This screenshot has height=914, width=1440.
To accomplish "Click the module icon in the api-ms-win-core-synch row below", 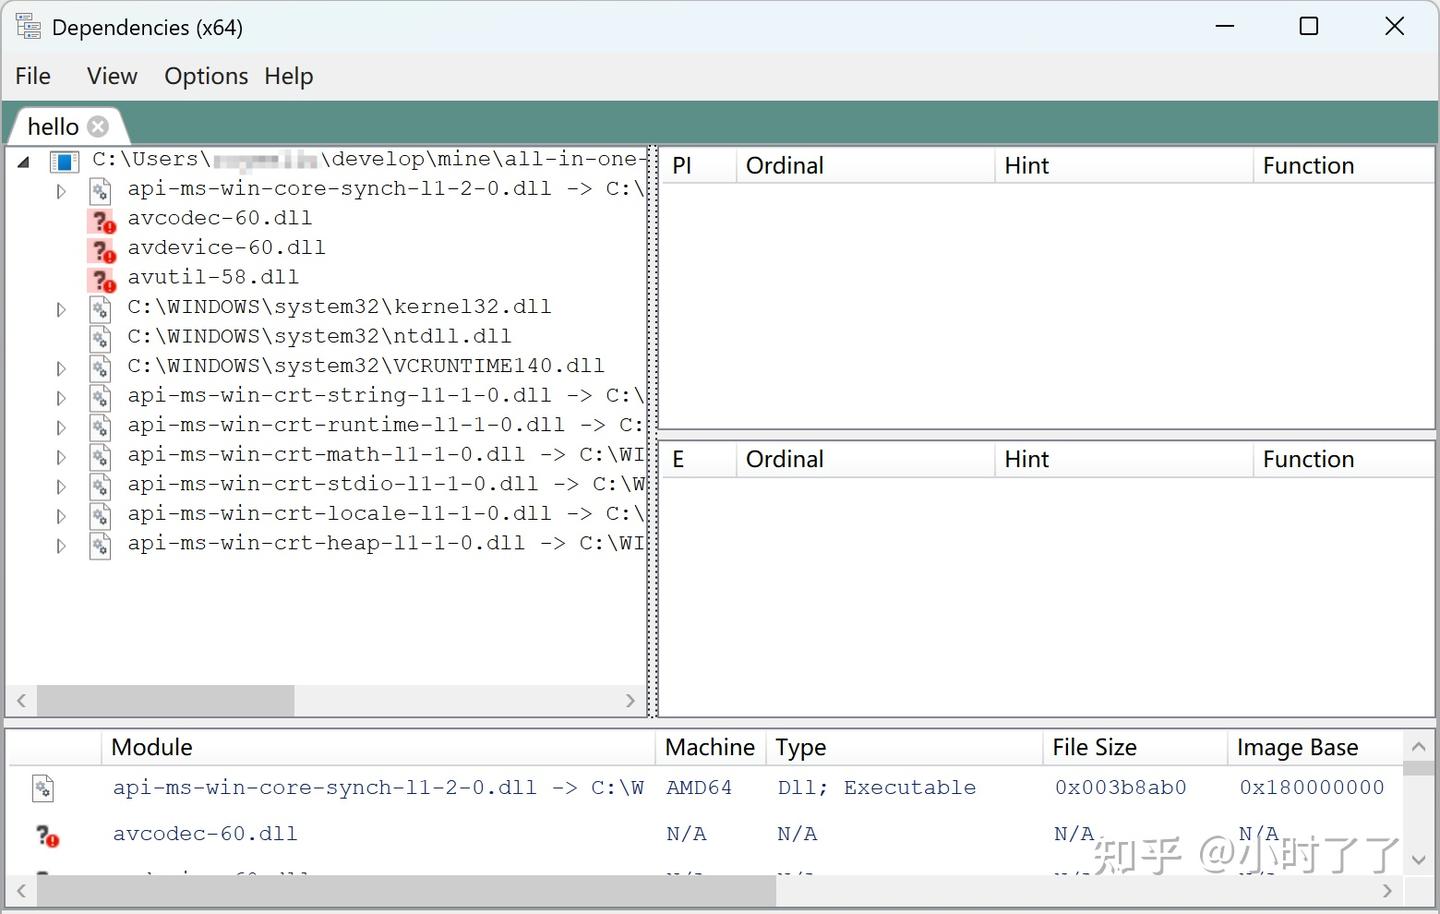I will pyautogui.click(x=43, y=788).
